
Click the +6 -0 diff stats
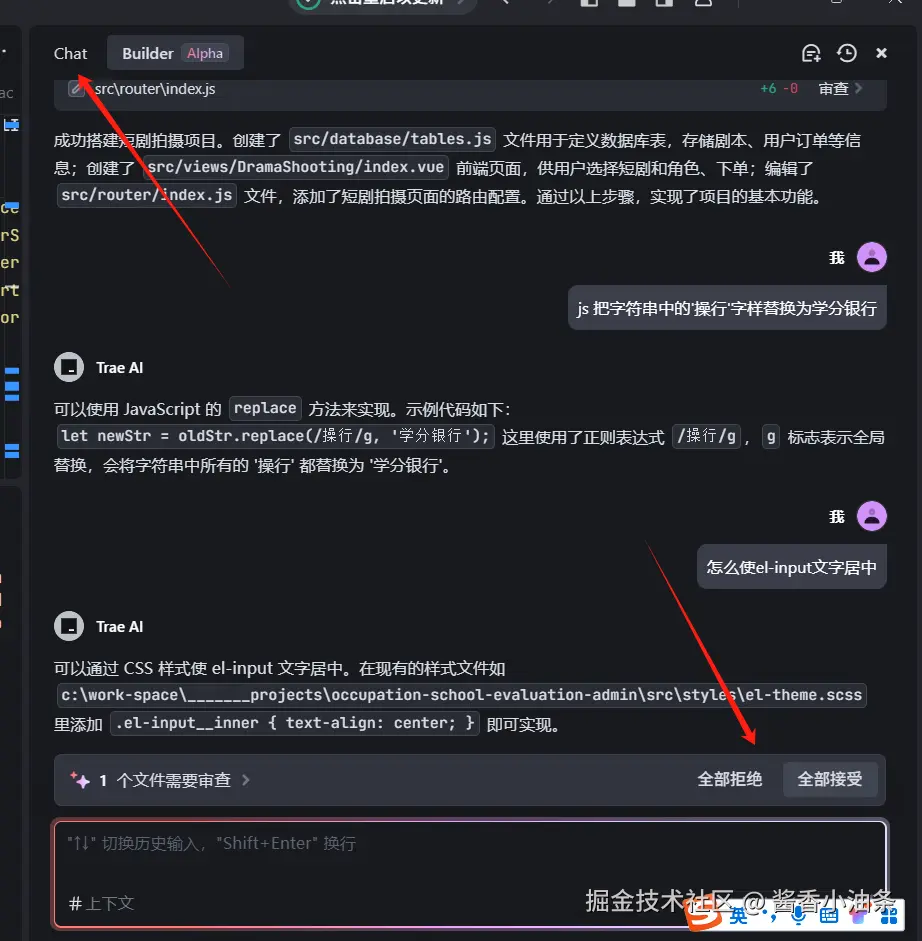click(x=779, y=89)
